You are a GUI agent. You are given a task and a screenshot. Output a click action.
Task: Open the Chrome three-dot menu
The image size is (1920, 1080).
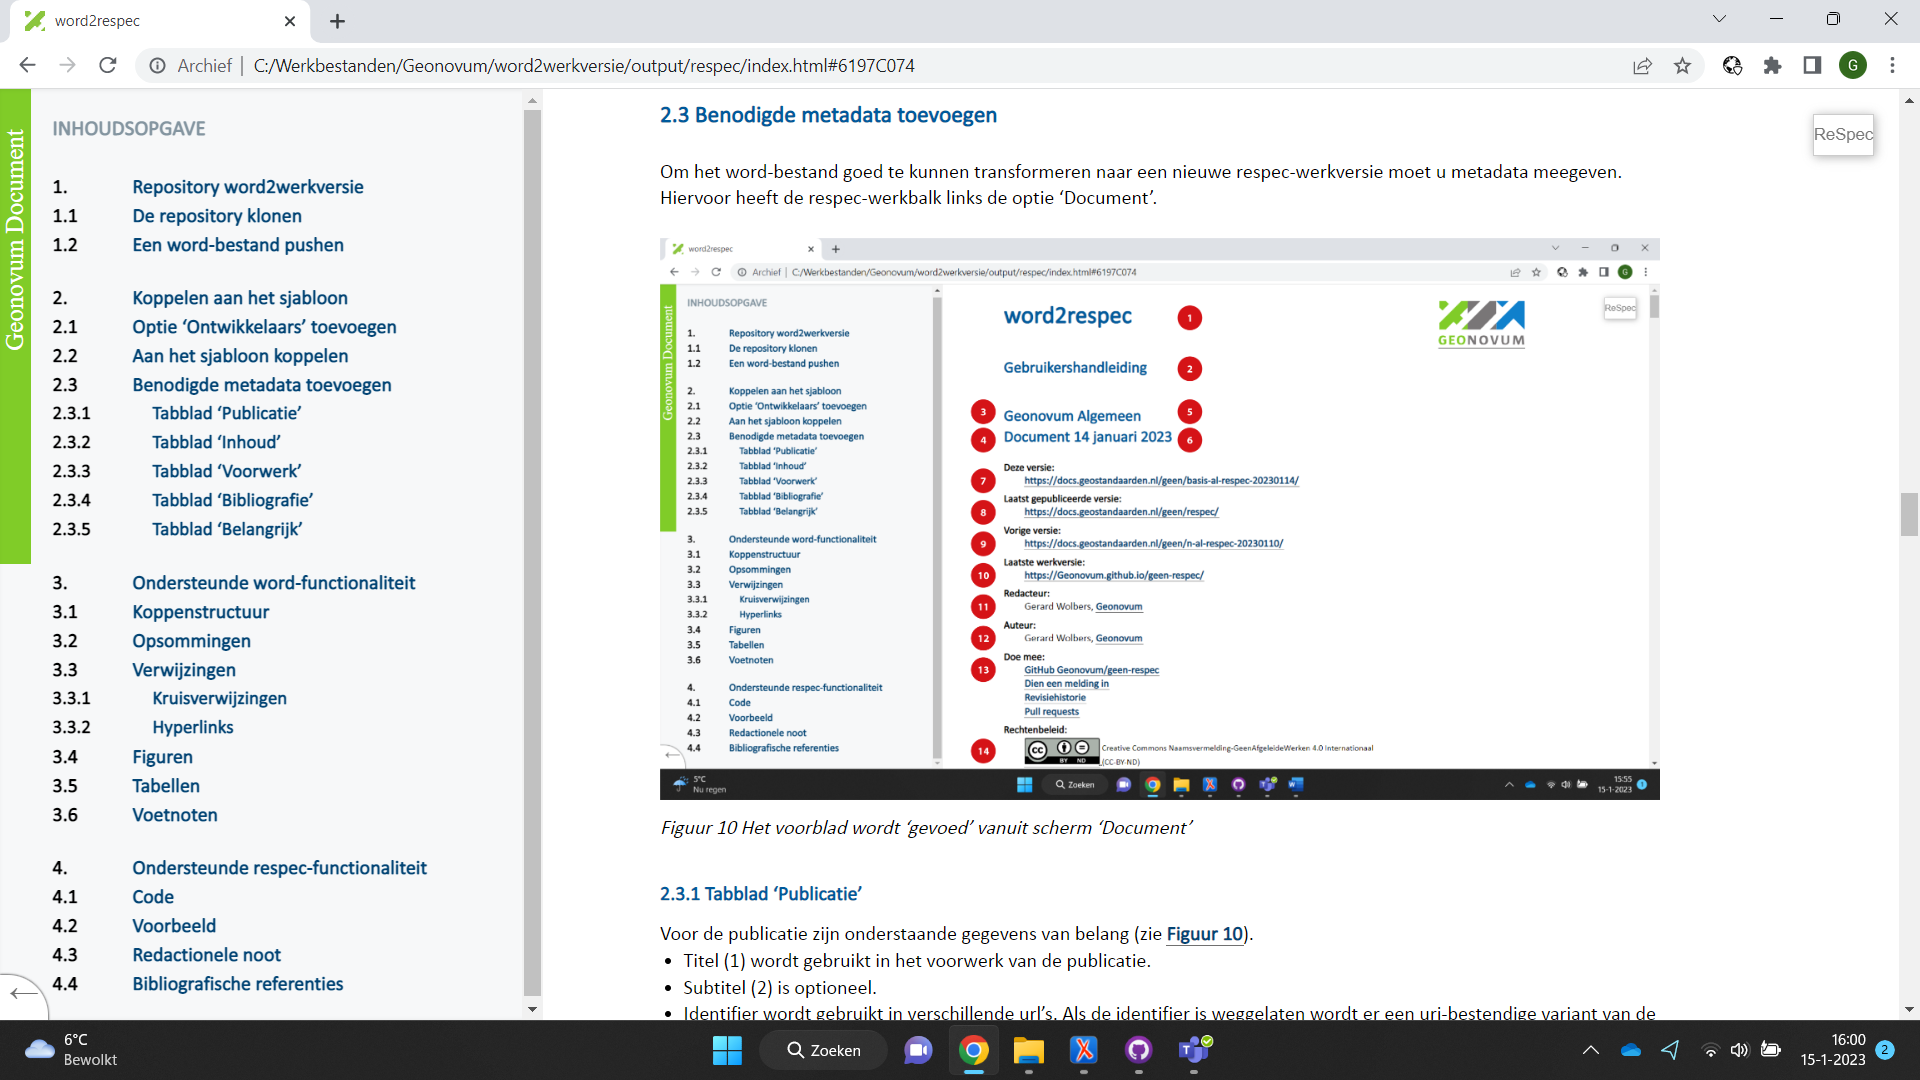[x=1892, y=66]
